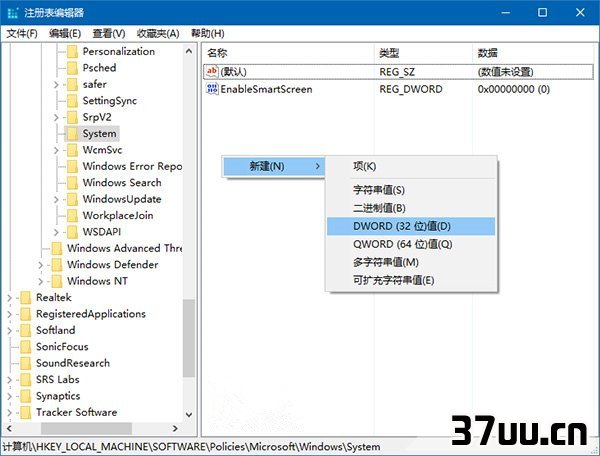Click the string value icon of (默认)
600x456 pixels.
tap(212, 72)
